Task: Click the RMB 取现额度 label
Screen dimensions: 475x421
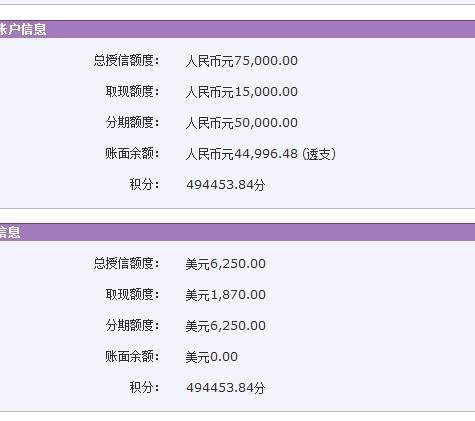Action: click(x=133, y=91)
